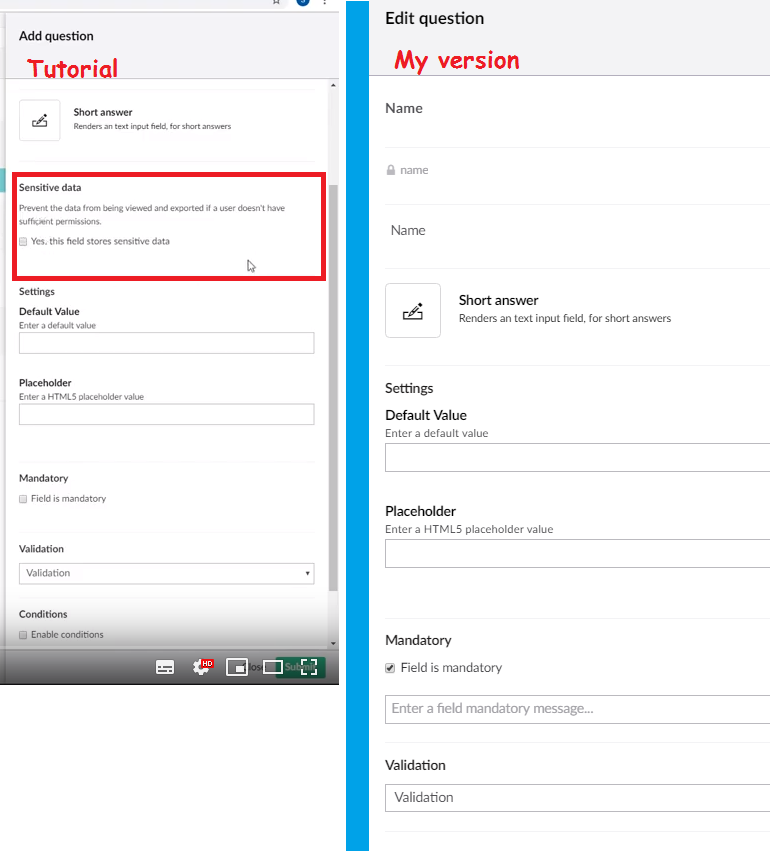Screen dimensions: 770x851
Task: Open video subtitles/captions control
Action: tap(165, 667)
